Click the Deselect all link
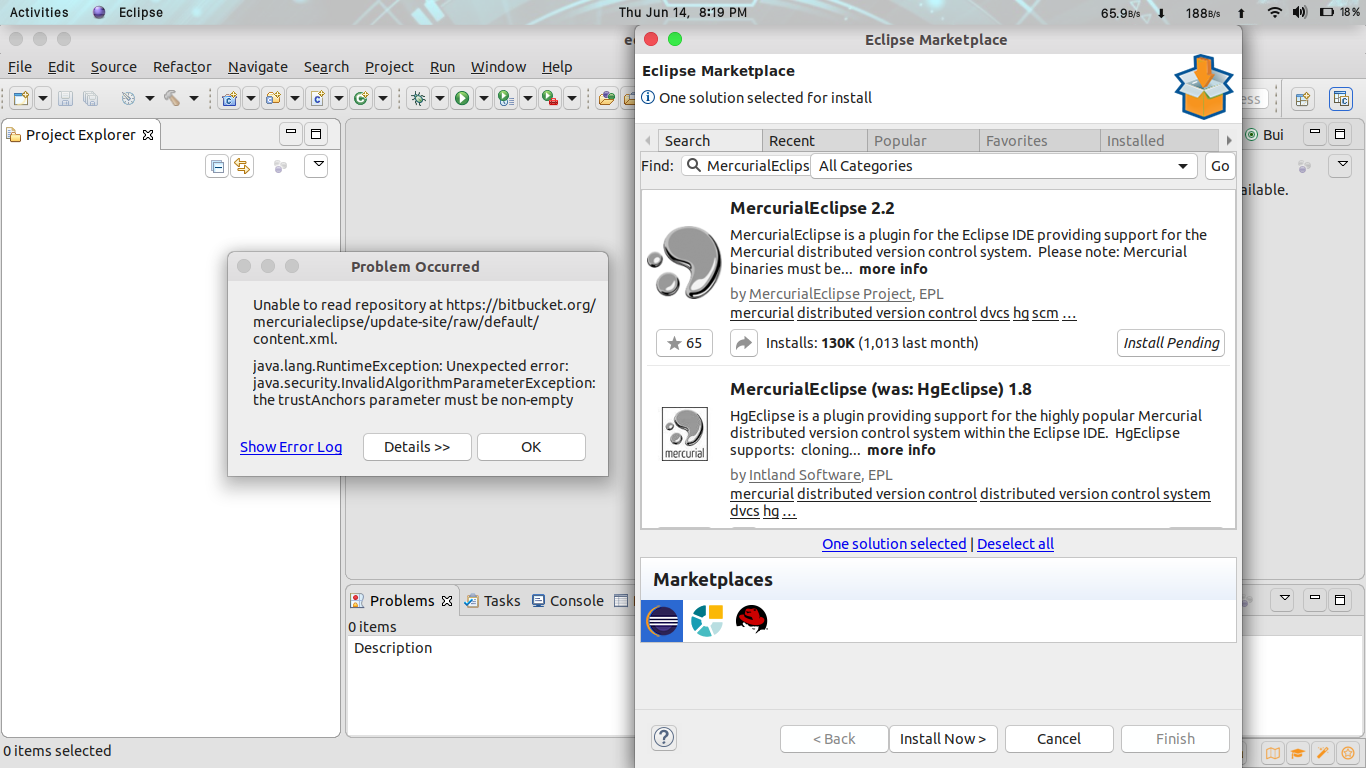This screenshot has height=768, width=1366. pos(1015,544)
